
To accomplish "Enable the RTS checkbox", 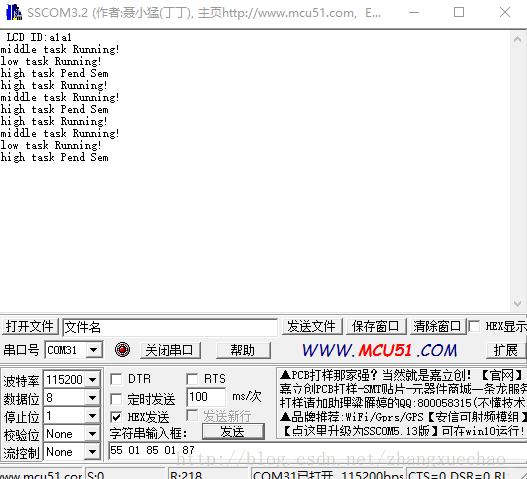I will tap(192, 379).
